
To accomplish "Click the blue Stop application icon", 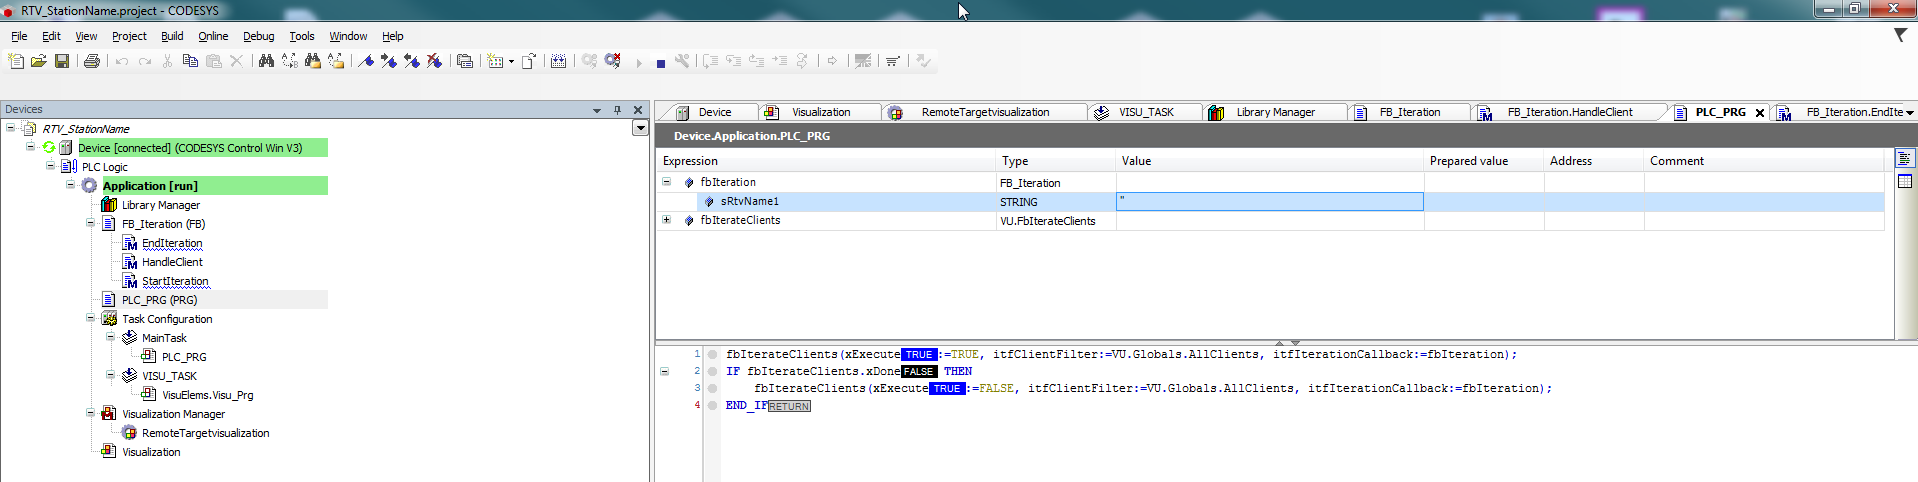I will point(660,63).
